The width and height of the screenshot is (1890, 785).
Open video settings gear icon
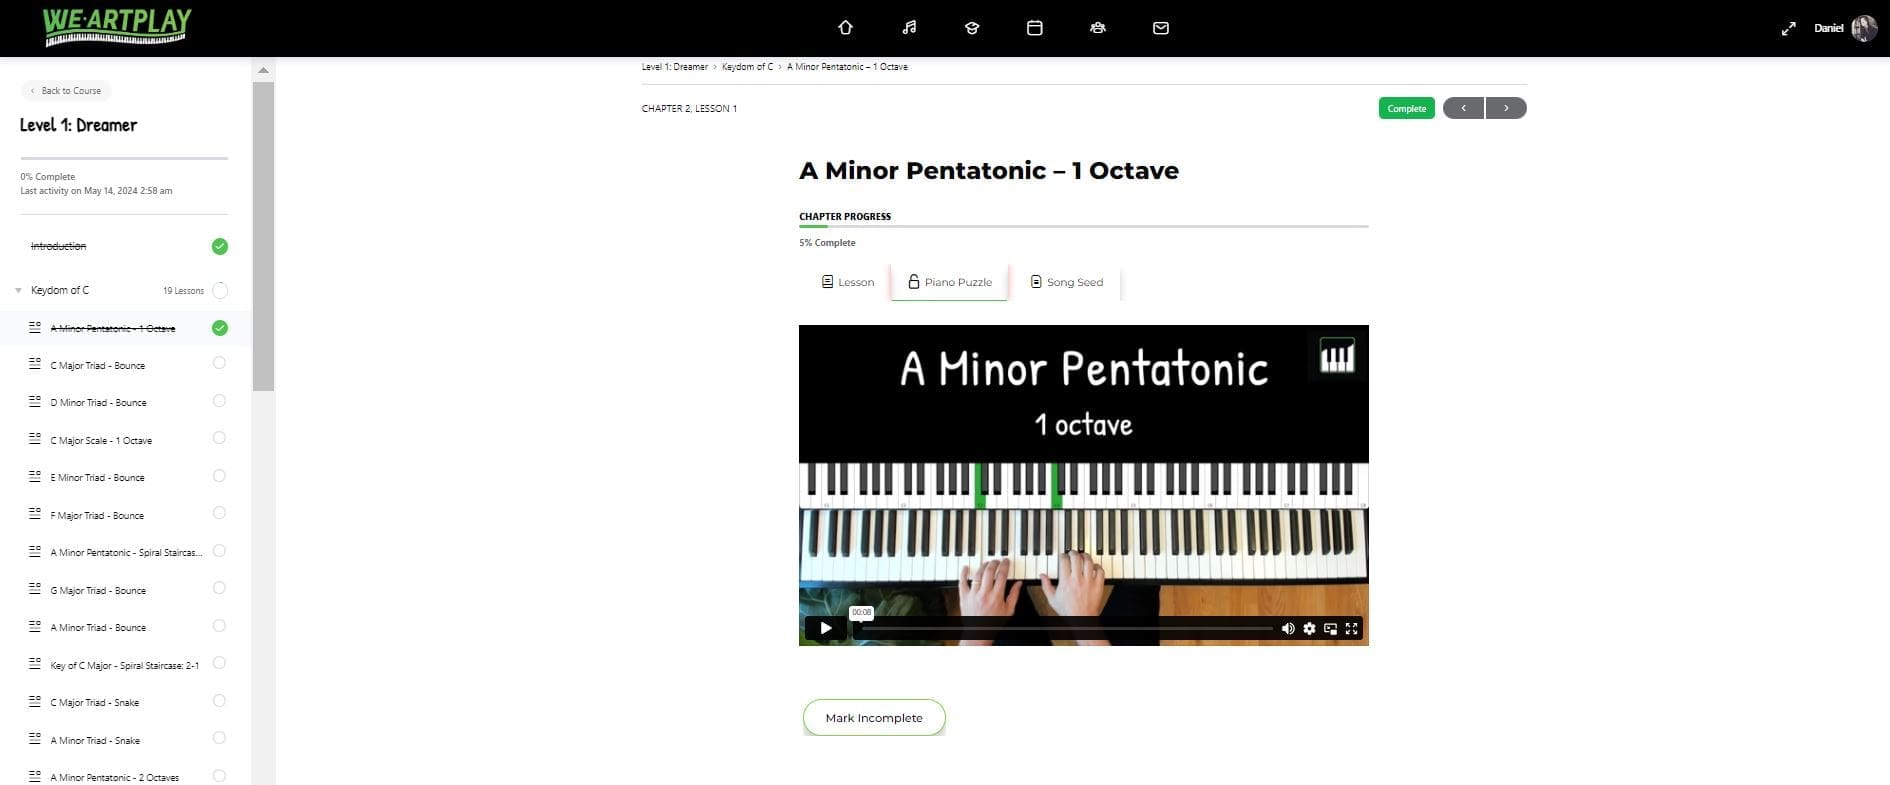[x=1309, y=628]
